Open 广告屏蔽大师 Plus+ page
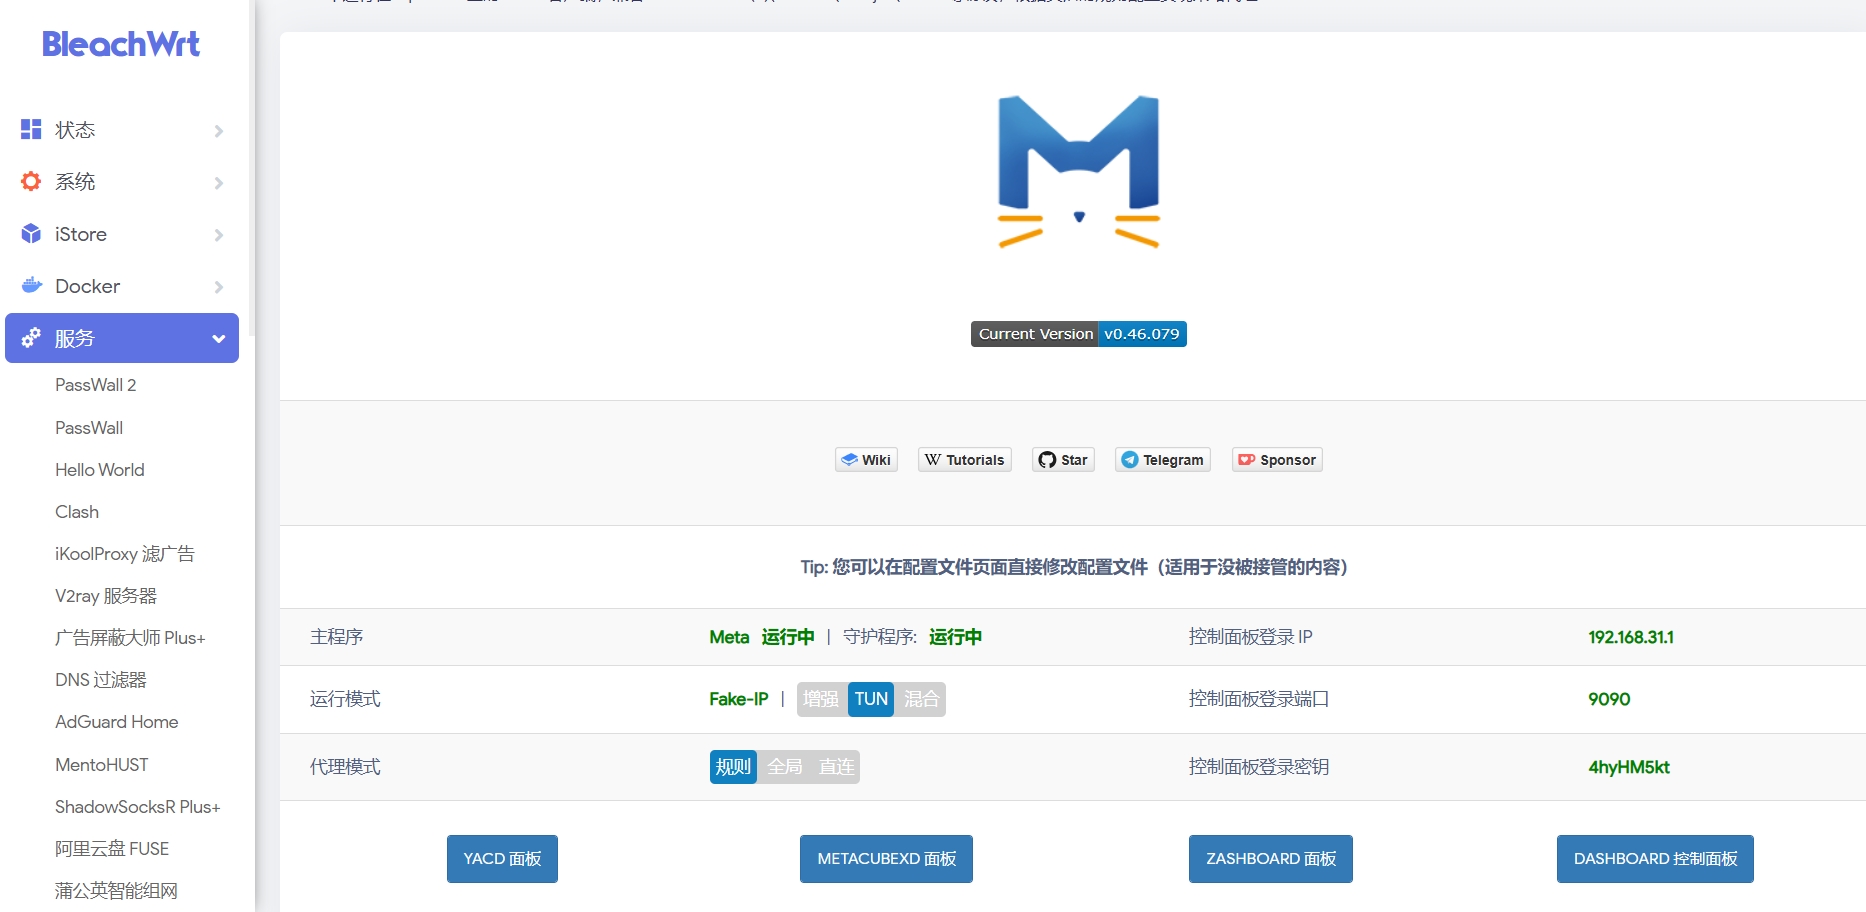1866x912 pixels. tap(130, 637)
